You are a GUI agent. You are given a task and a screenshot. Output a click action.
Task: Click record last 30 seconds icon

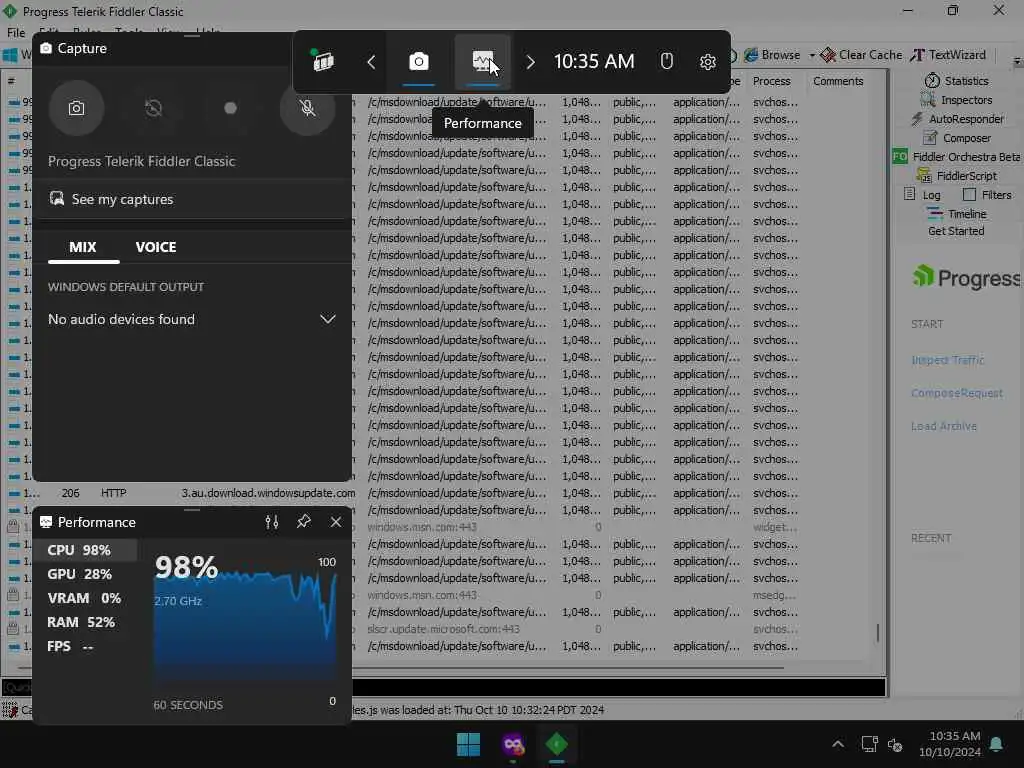point(153,108)
